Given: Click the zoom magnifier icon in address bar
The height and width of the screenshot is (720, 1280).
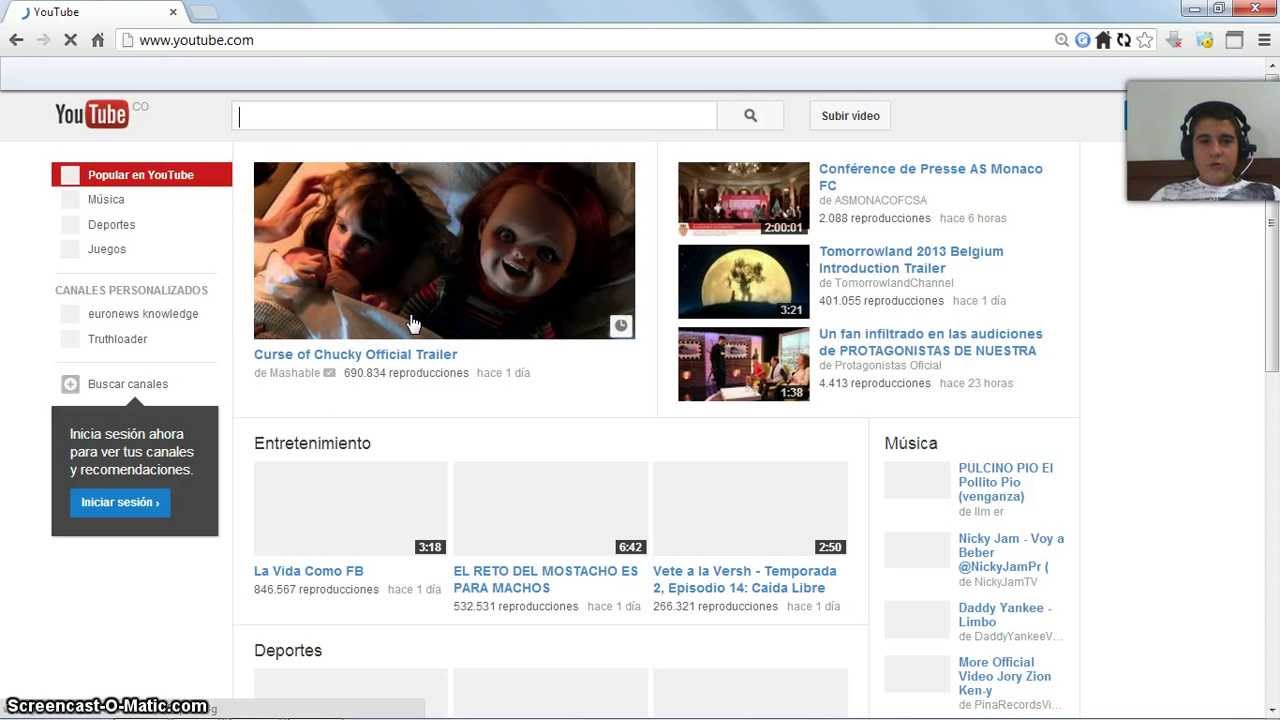Looking at the screenshot, I should tap(1062, 40).
